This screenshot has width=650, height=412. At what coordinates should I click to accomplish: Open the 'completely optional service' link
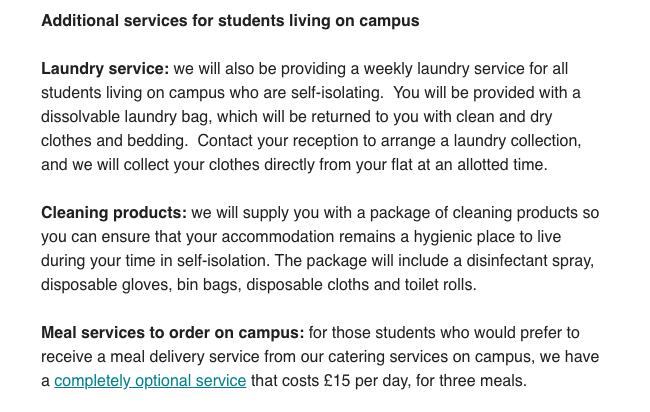pyautogui.click(x=150, y=380)
